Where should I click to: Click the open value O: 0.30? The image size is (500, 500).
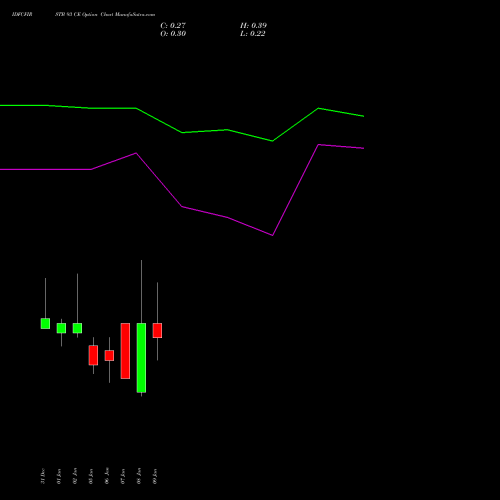pos(173,33)
